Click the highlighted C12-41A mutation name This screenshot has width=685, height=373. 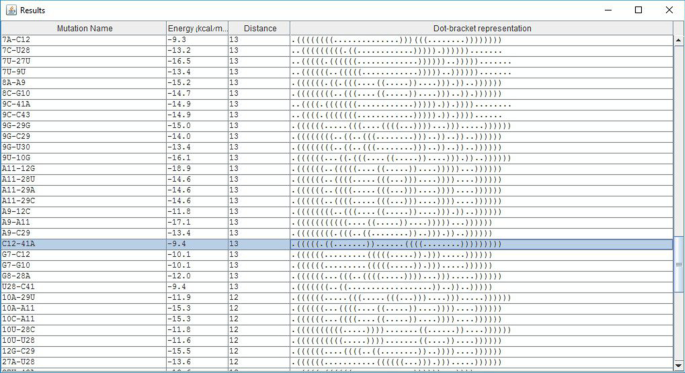tap(18, 244)
